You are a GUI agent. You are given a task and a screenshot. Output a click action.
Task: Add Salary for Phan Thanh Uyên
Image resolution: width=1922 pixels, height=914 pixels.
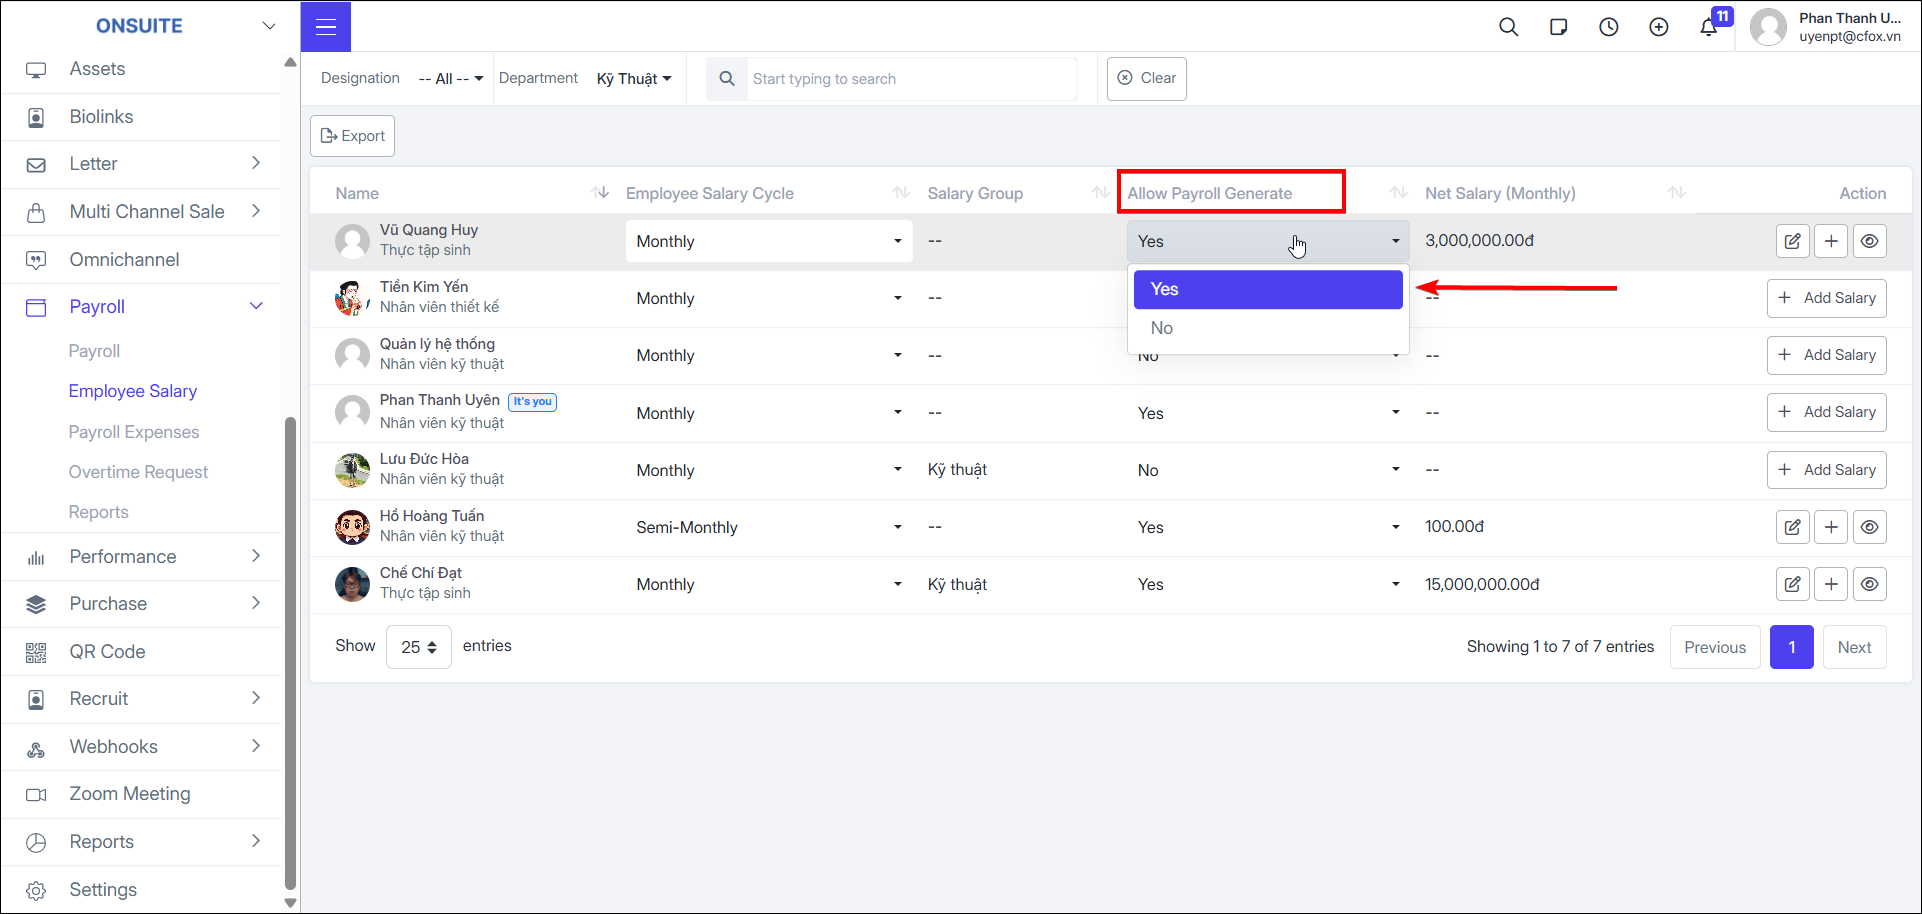pos(1826,412)
